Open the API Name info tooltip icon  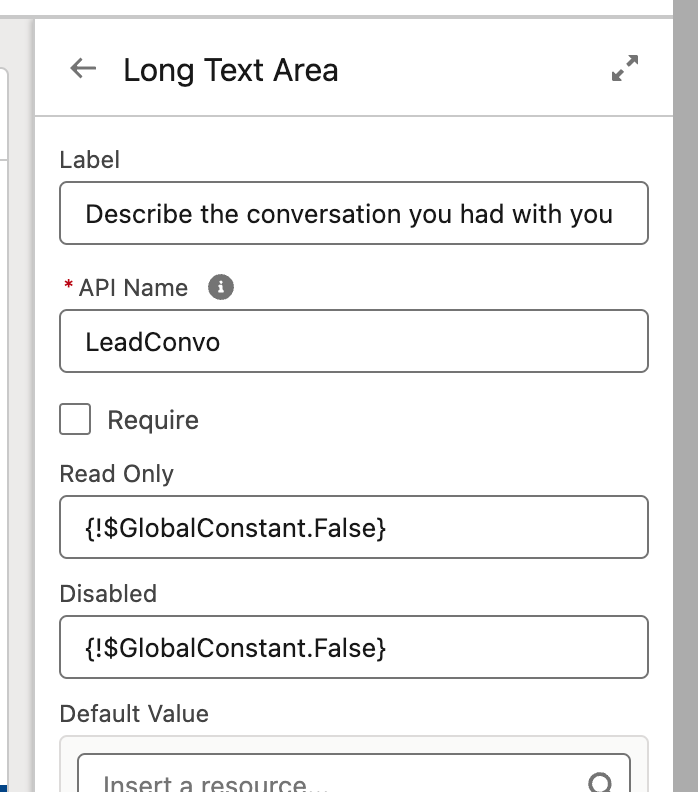(x=221, y=287)
